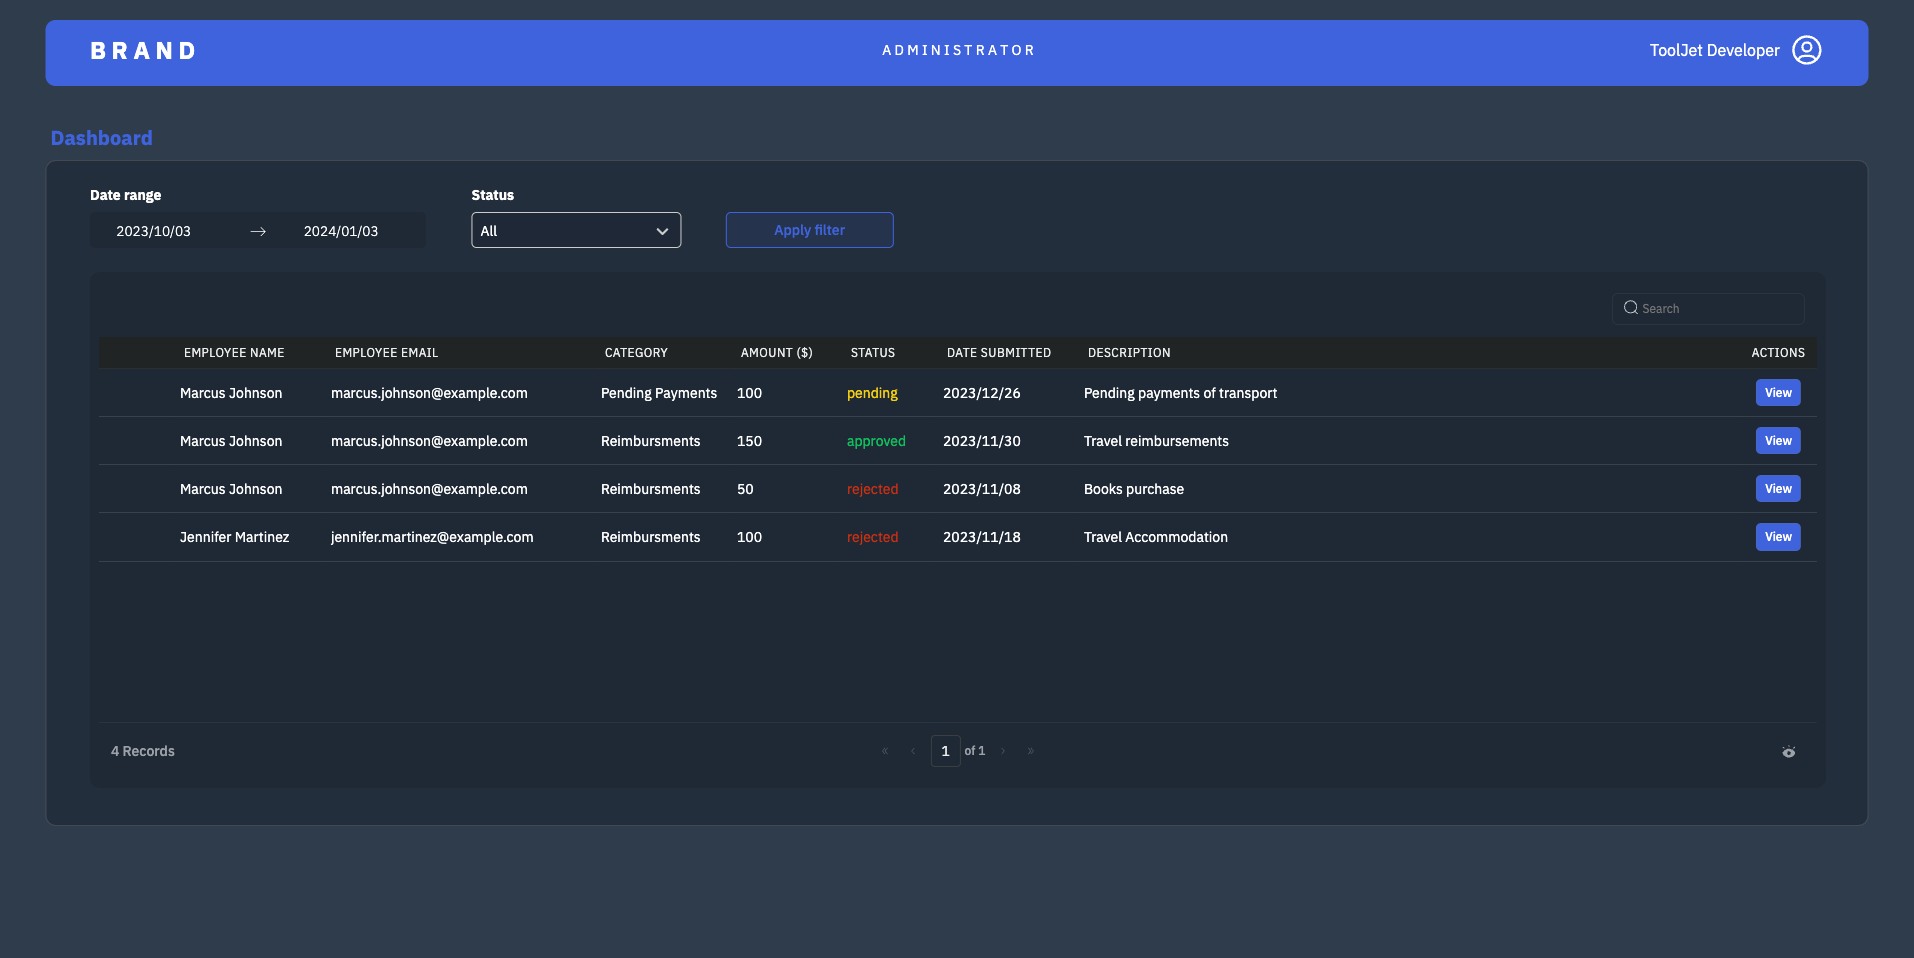Go to the next page arrow
Image resolution: width=1914 pixels, height=958 pixels.
tap(1003, 751)
